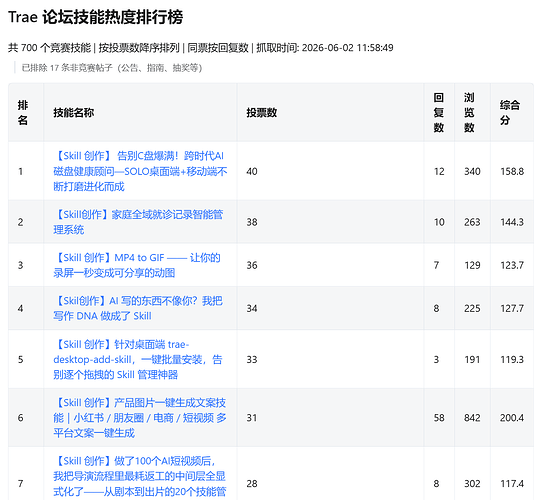Select vote count 33 in rank 5 row
This screenshot has width=534, height=500.
click(x=252, y=359)
